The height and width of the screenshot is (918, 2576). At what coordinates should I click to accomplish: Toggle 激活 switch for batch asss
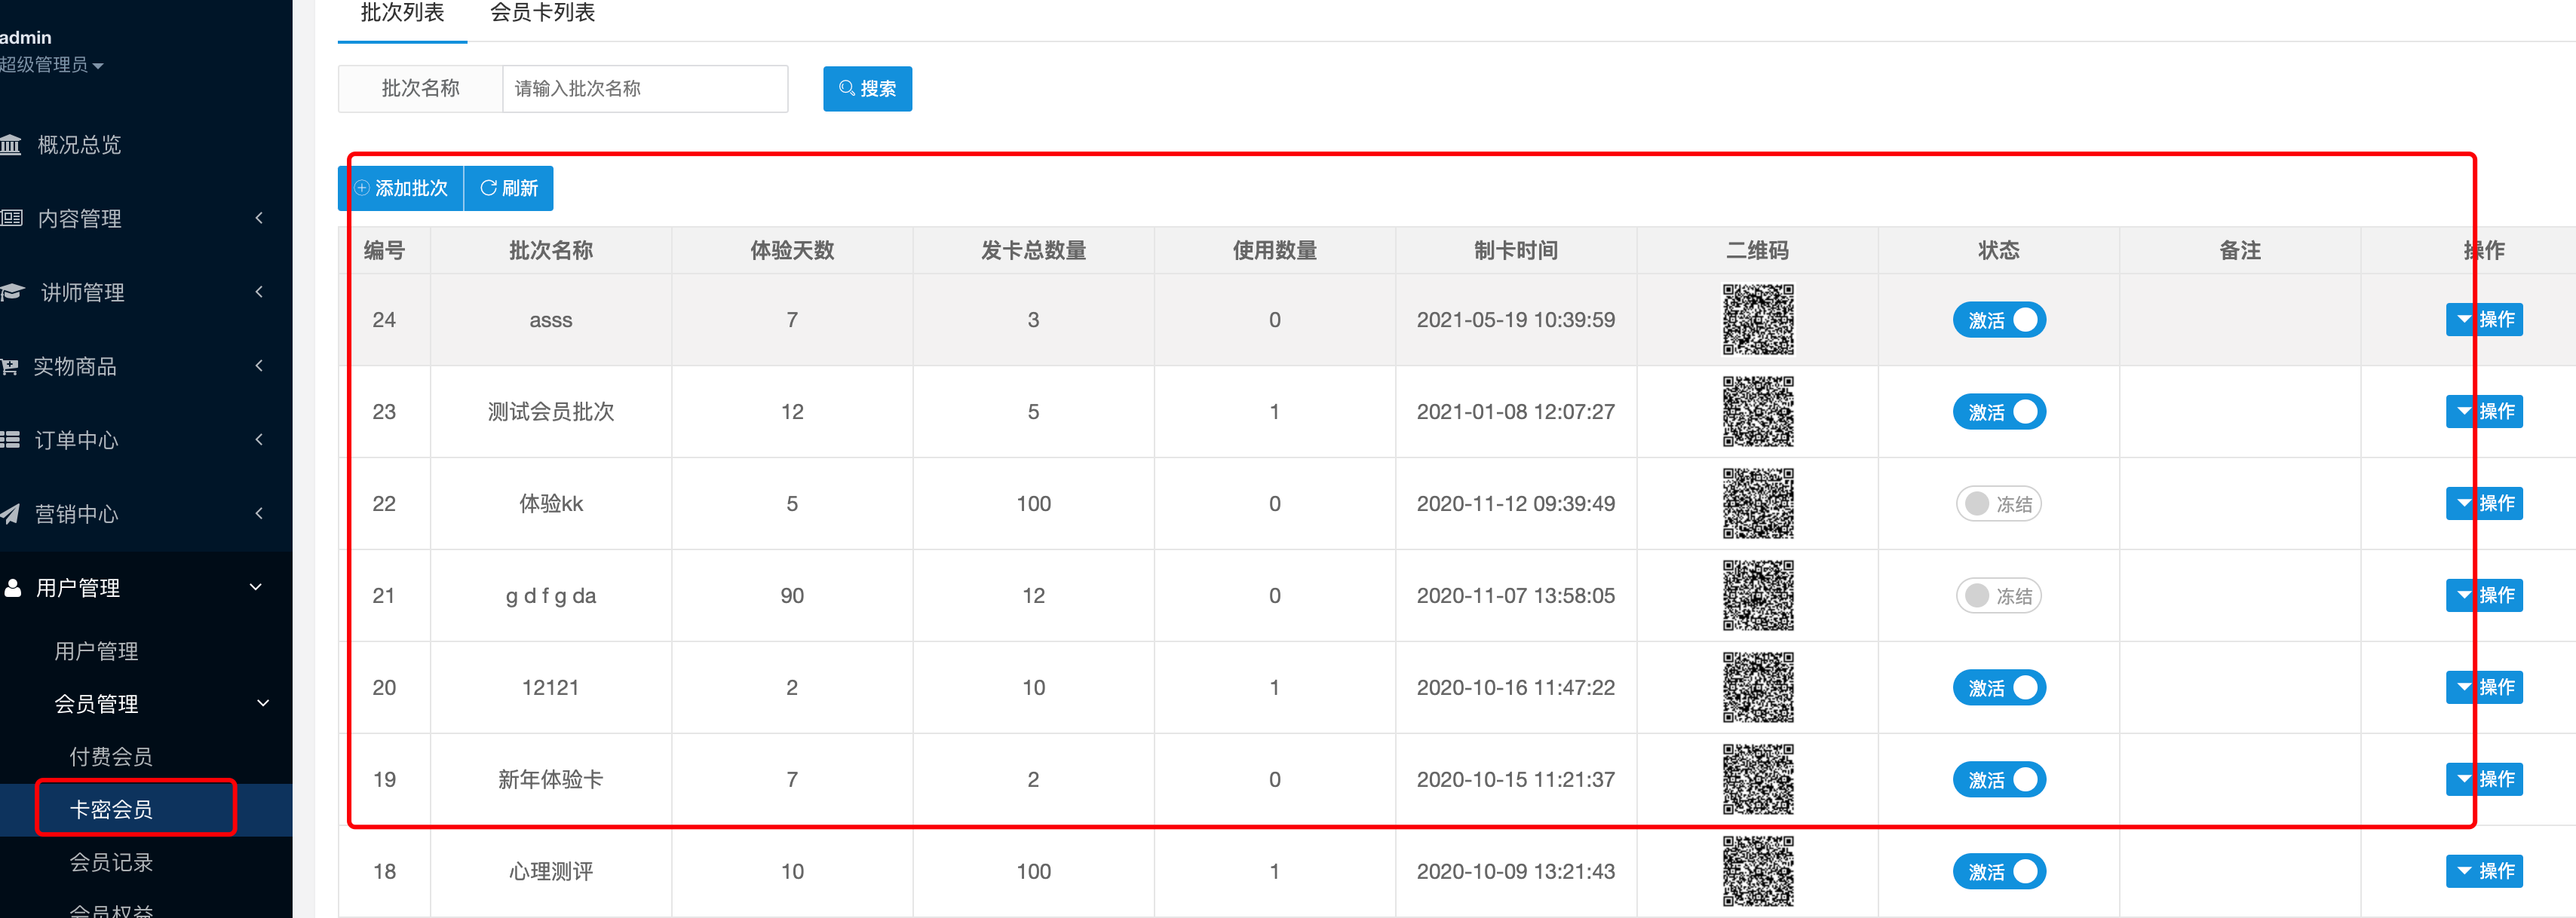click(1999, 320)
